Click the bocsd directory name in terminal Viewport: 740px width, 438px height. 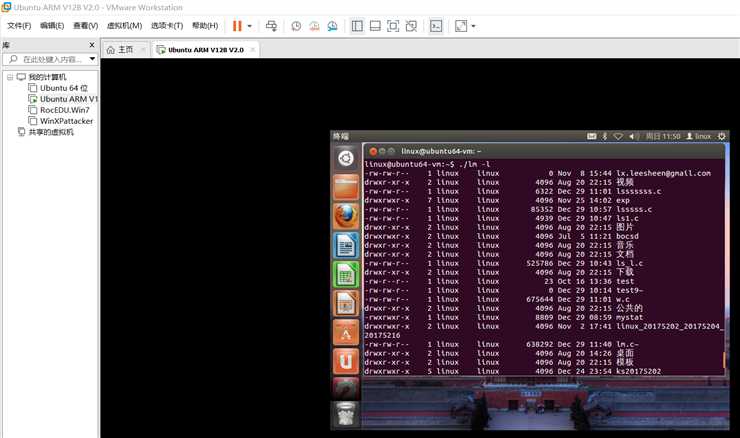(x=627, y=236)
